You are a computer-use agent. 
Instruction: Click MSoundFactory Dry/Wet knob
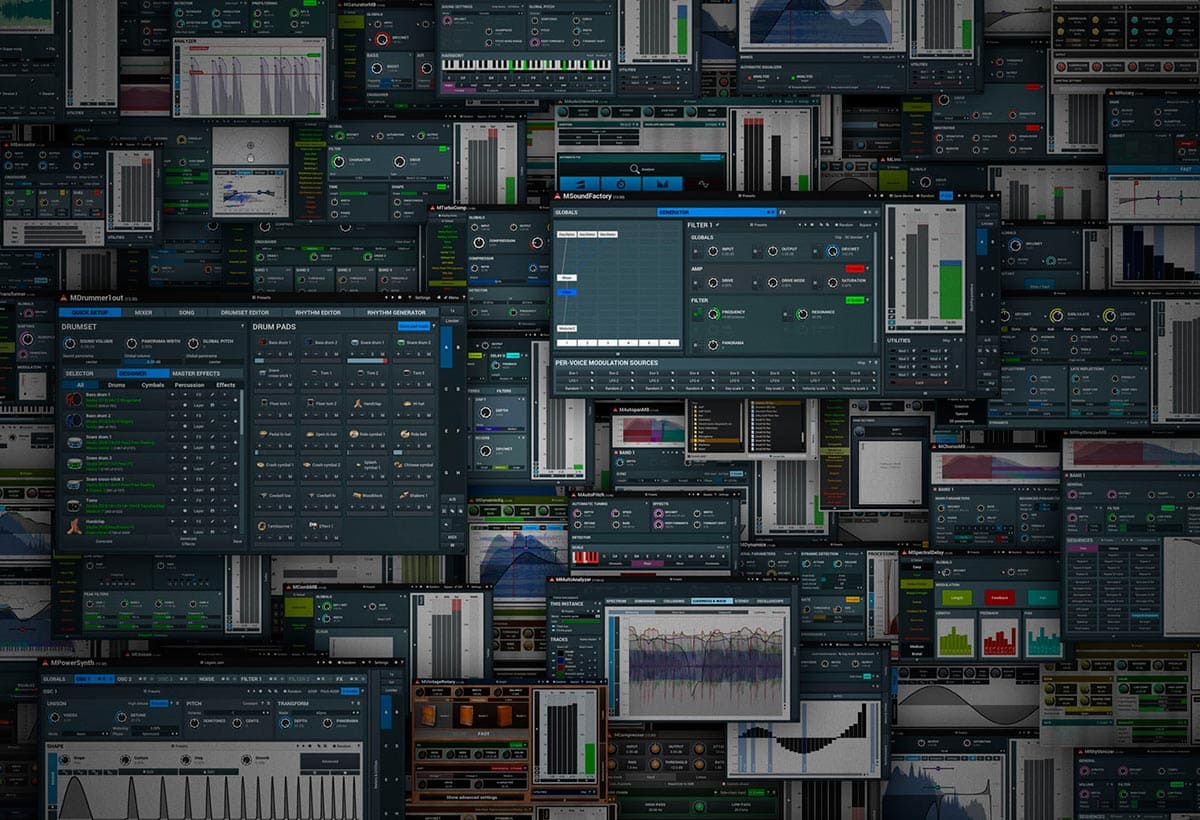(x=832, y=251)
